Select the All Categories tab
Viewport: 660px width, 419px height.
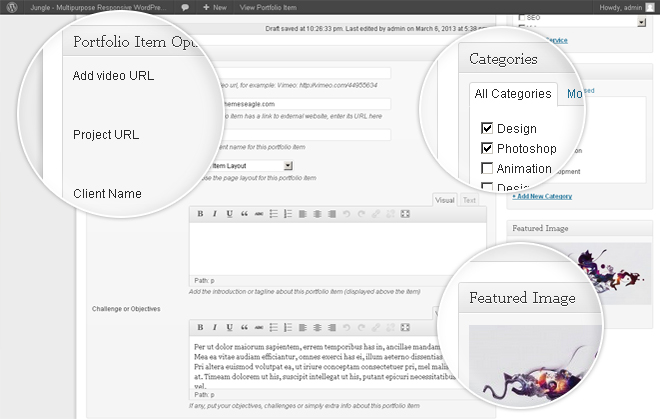click(x=513, y=93)
